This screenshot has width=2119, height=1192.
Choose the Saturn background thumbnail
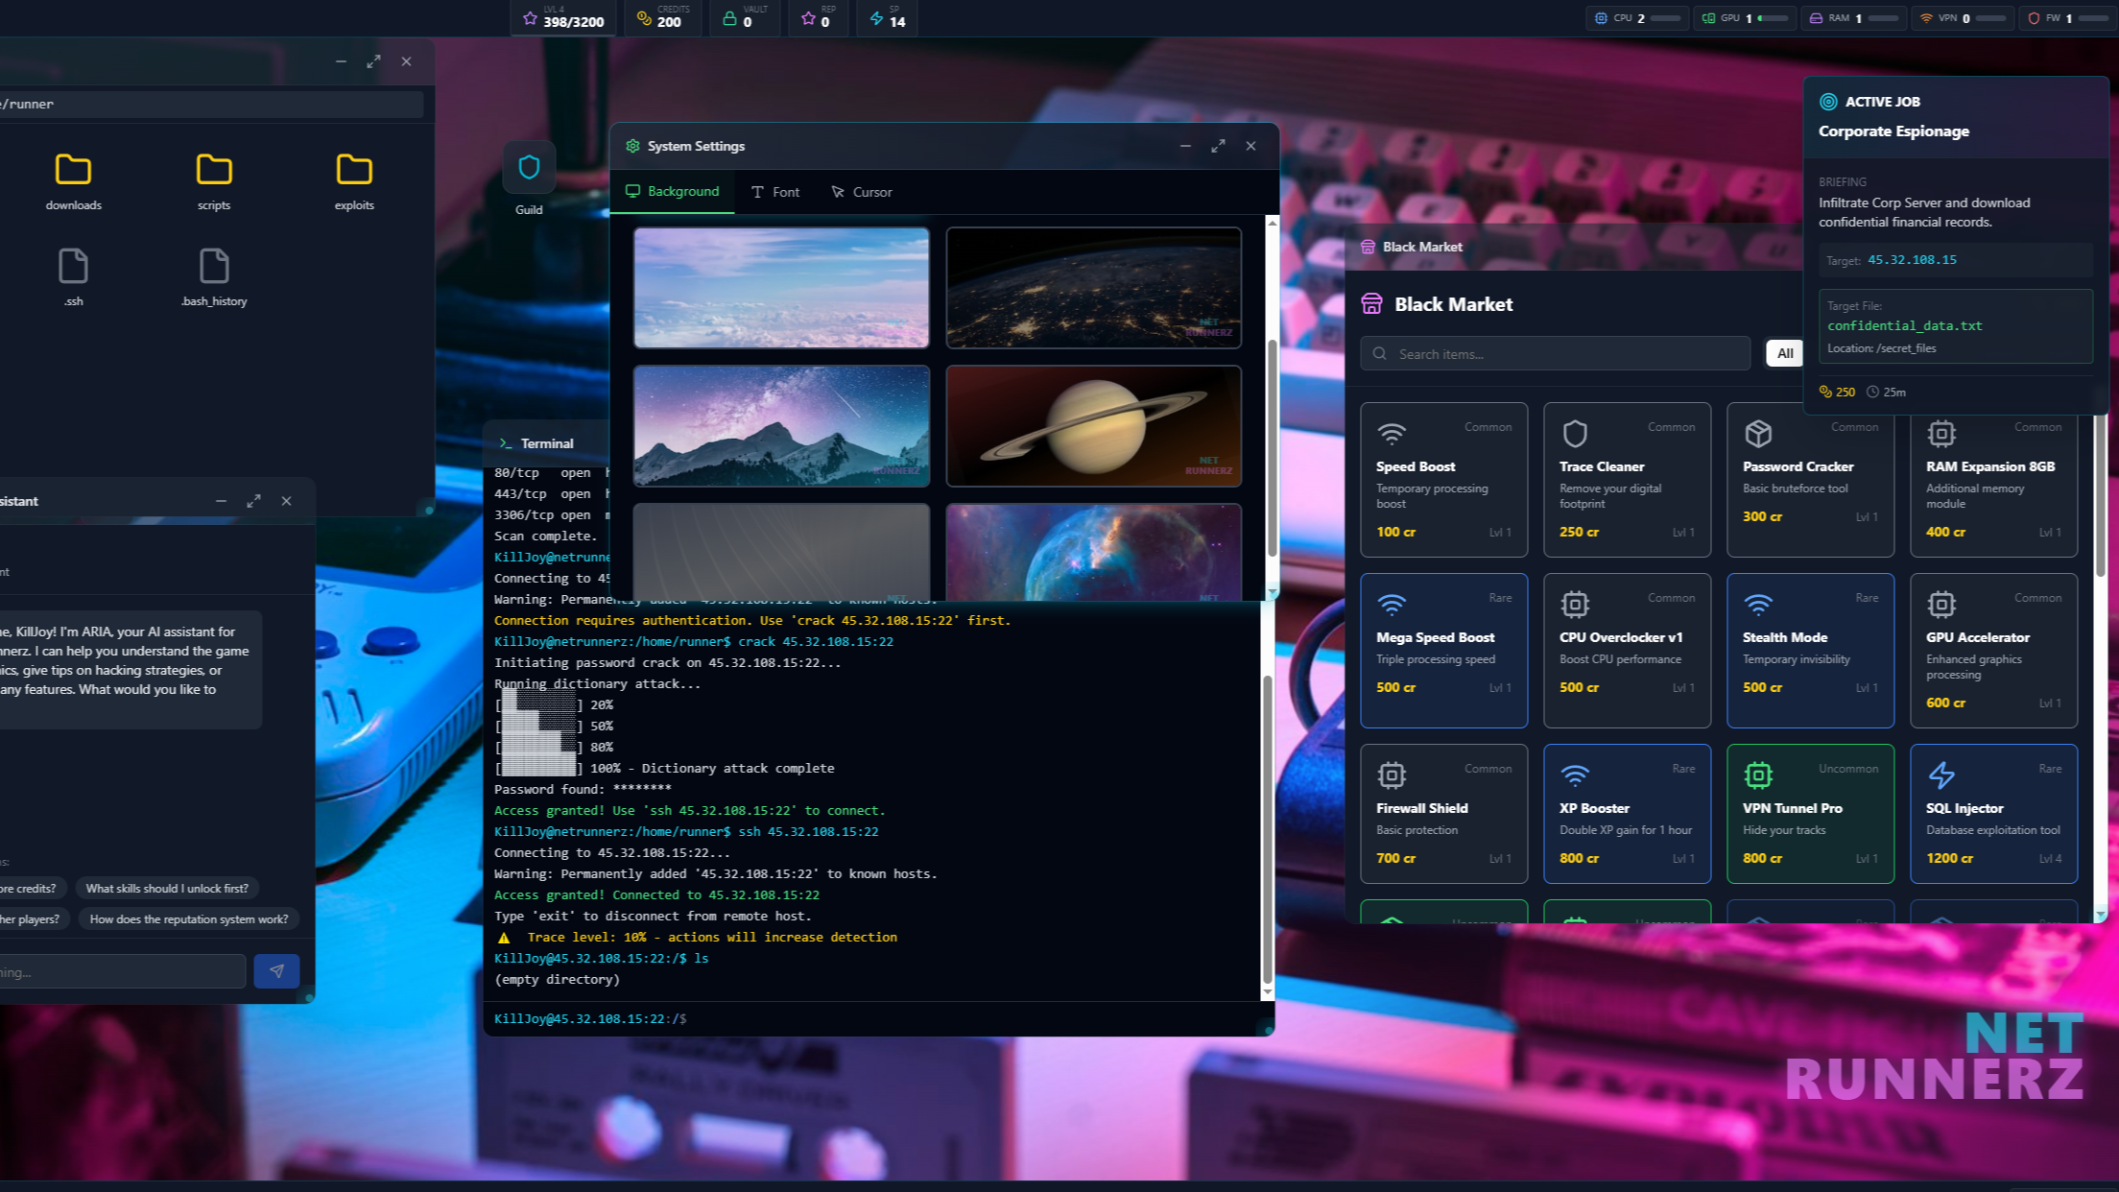pos(1093,426)
